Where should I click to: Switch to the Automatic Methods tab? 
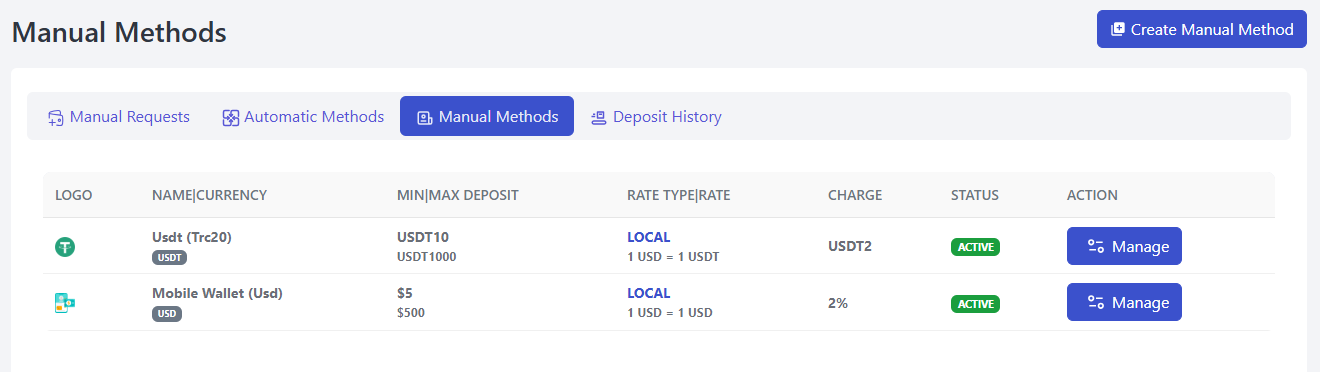(303, 117)
